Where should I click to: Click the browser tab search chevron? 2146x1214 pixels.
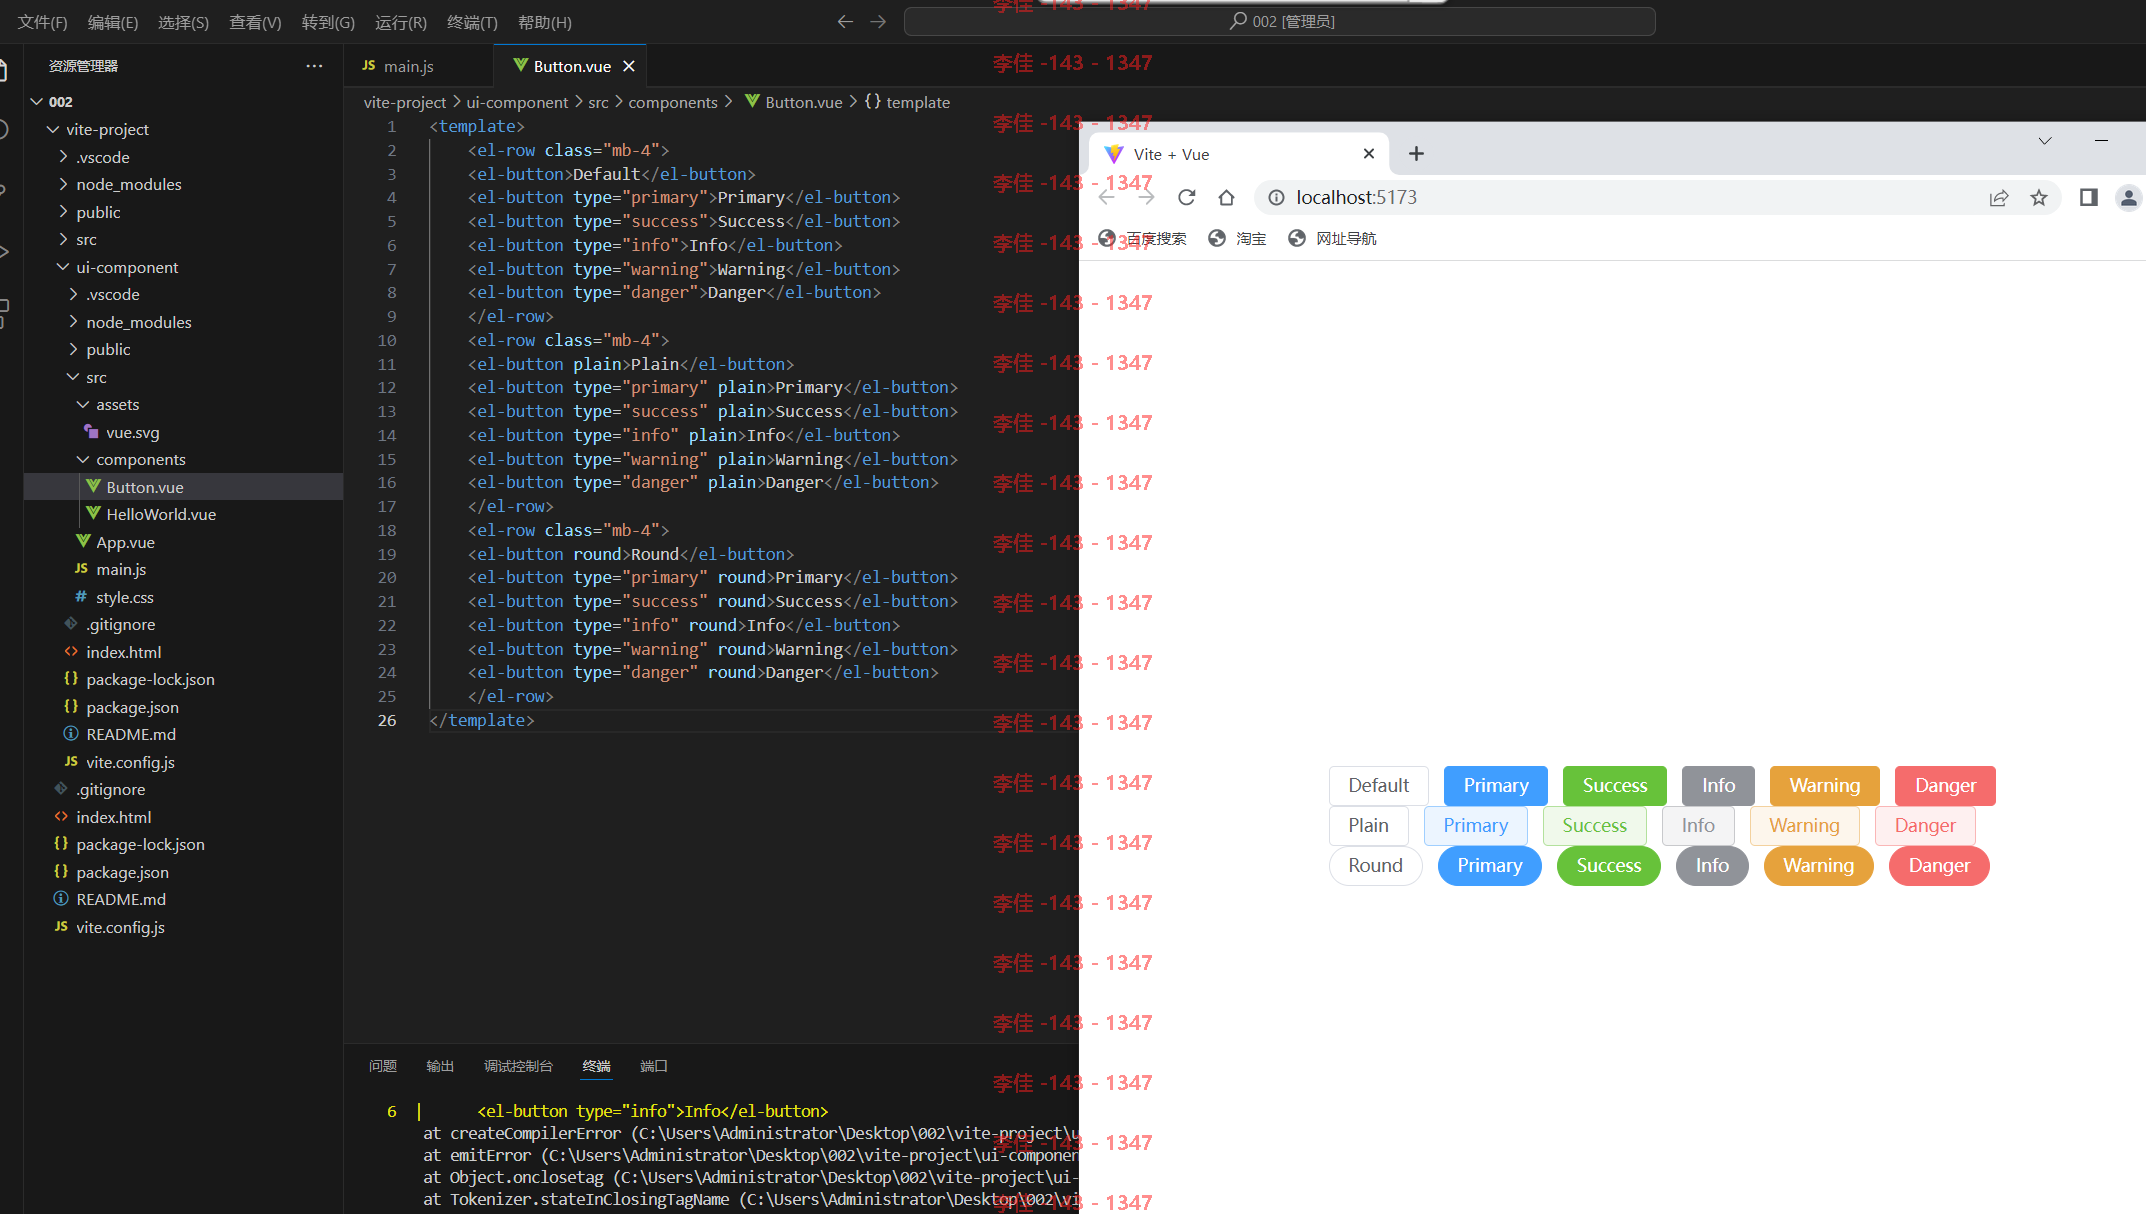click(x=2045, y=141)
